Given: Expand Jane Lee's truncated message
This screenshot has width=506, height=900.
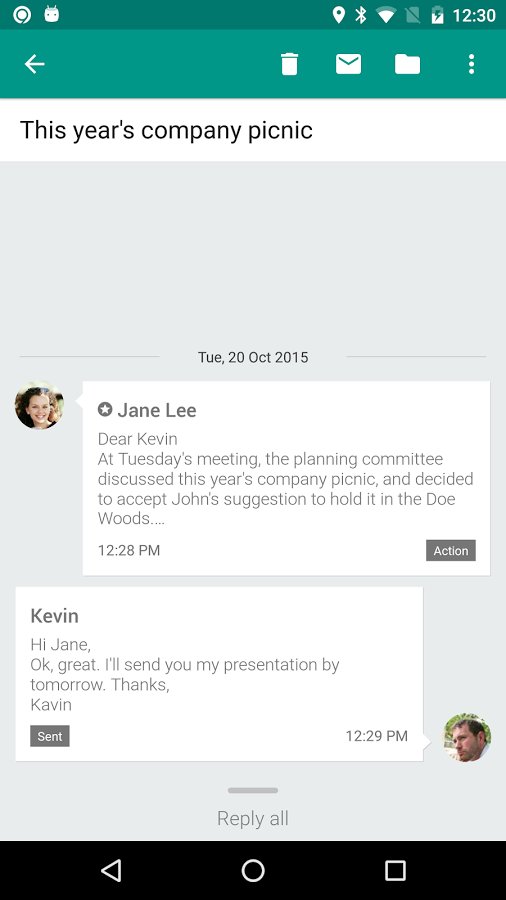Looking at the screenshot, I should click(x=286, y=478).
